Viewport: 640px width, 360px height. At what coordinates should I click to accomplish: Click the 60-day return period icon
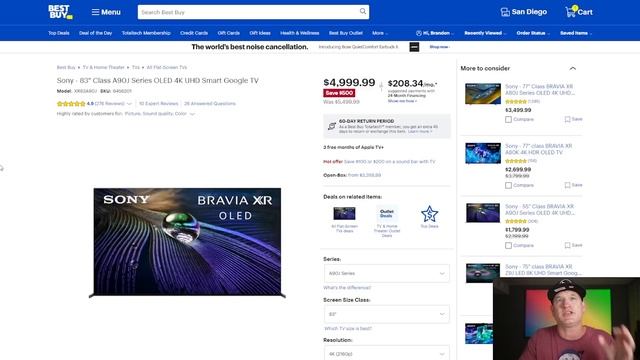coord(332,126)
